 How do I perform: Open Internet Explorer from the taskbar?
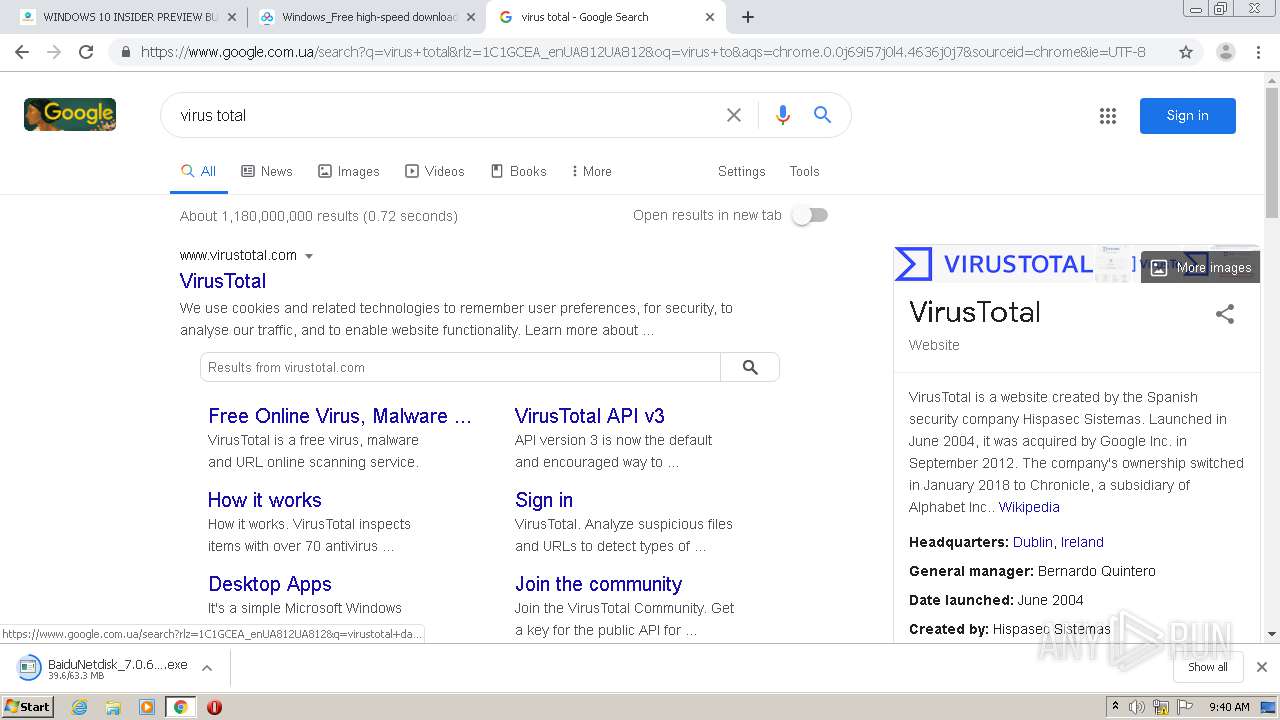click(x=80, y=707)
